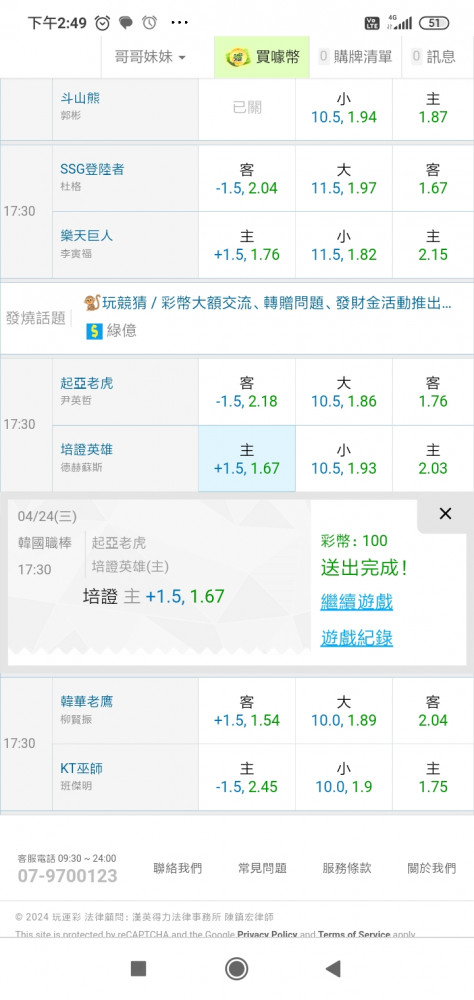Open the 購牌清單 tab

355,57
